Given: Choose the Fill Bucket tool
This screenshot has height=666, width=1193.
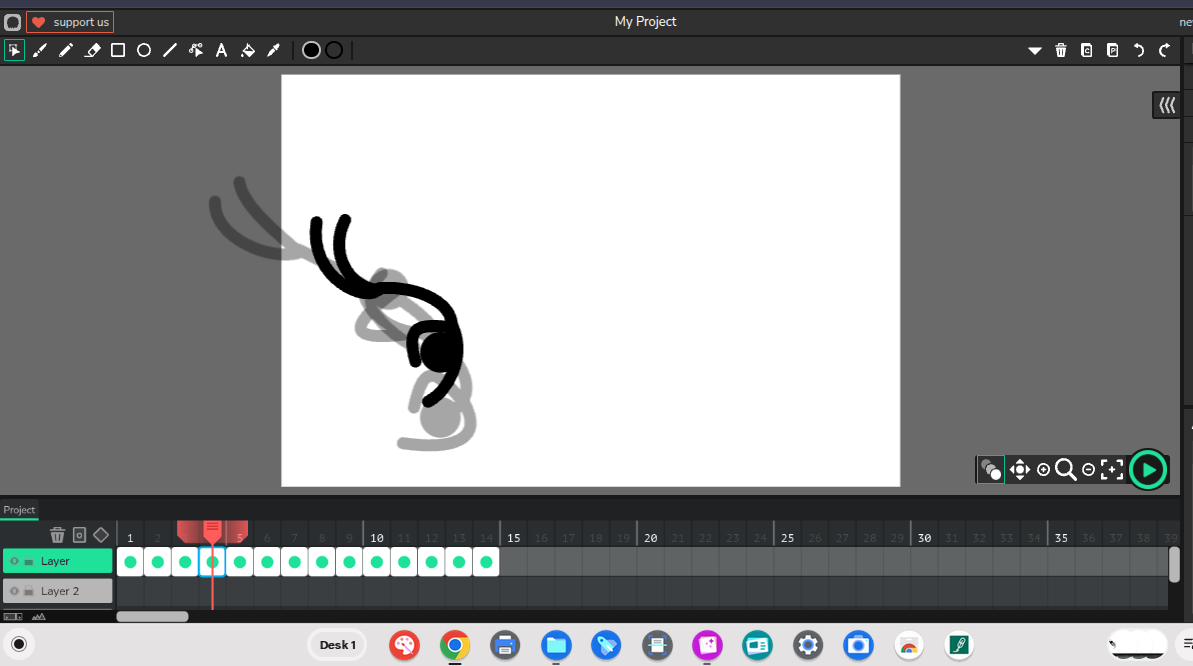Looking at the screenshot, I should pos(248,50).
